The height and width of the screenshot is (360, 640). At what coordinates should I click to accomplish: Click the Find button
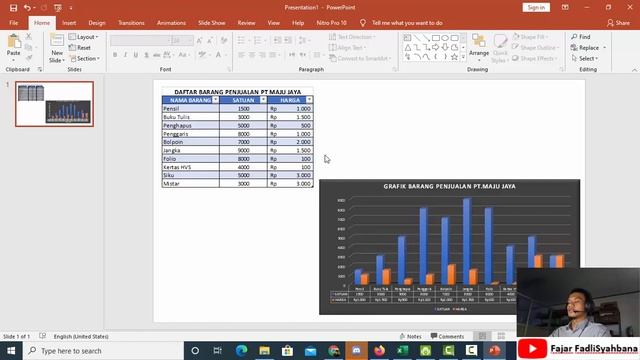580,37
